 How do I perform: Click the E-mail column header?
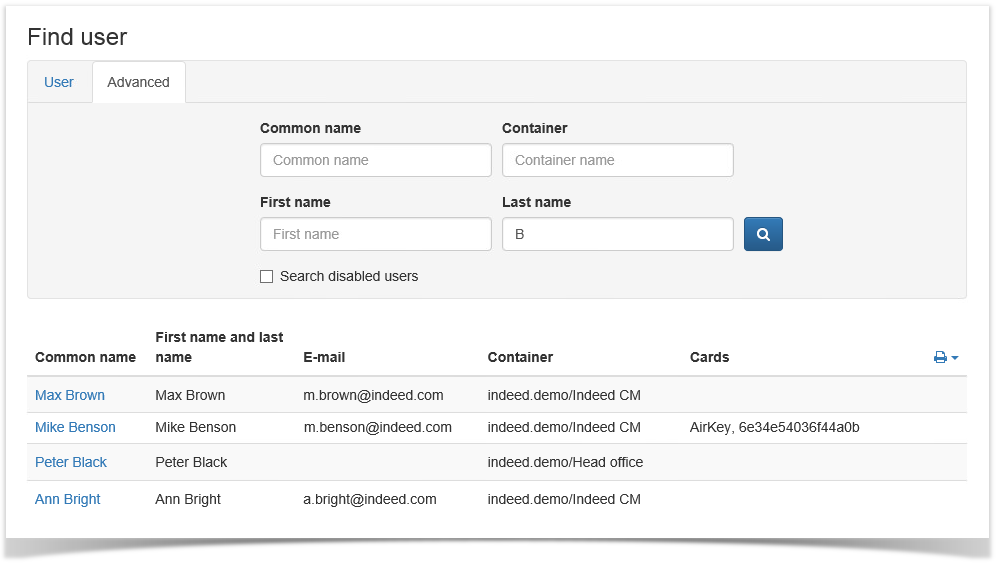(x=324, y=357)
